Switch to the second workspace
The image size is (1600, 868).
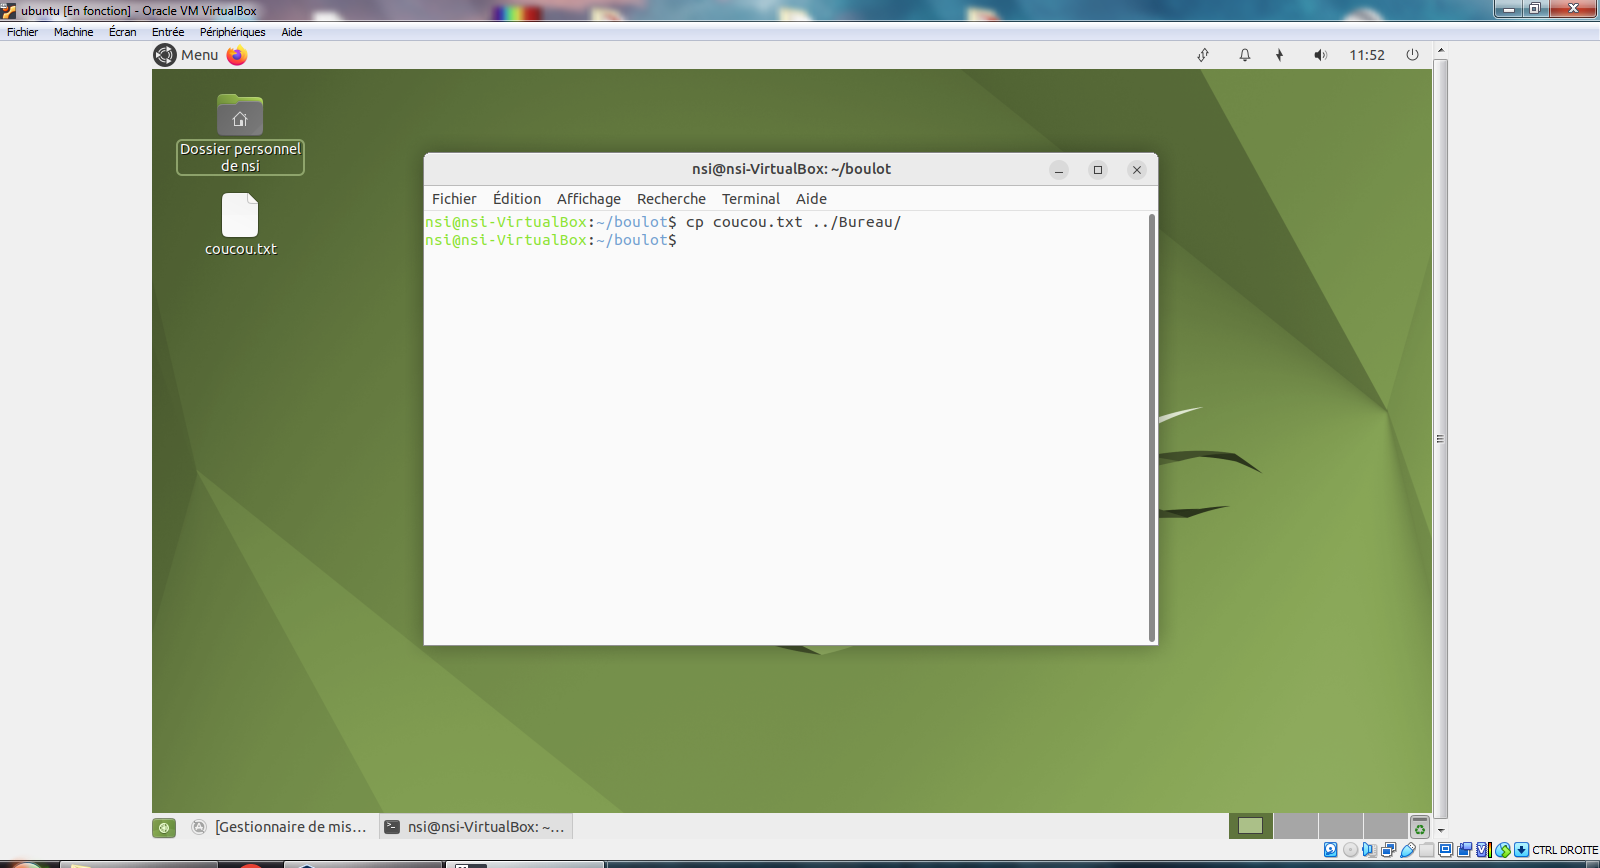click(1296, 826)
